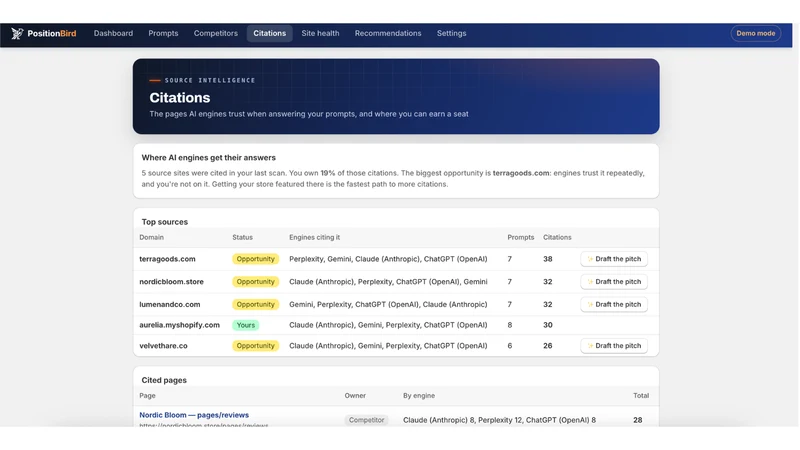800x450 pixels.
Task: Click the Opportunity badge for velvethare.co
Action: pos(256,345)
